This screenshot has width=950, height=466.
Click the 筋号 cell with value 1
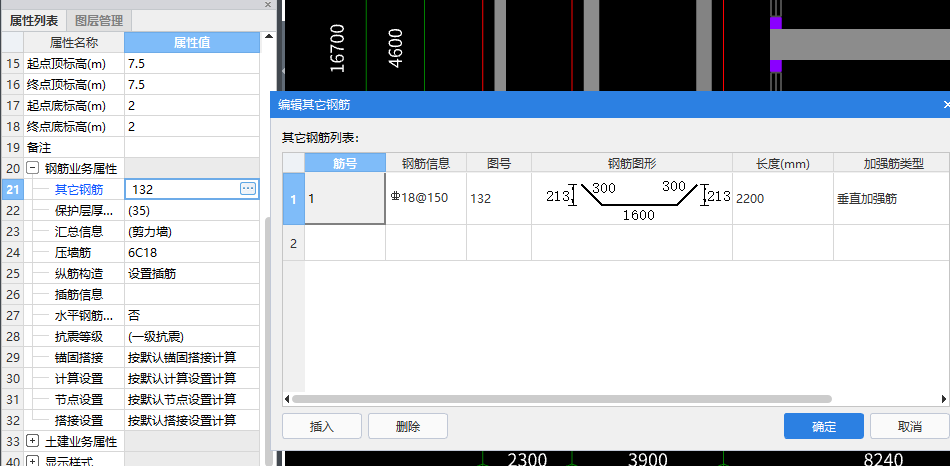point(345,198)
